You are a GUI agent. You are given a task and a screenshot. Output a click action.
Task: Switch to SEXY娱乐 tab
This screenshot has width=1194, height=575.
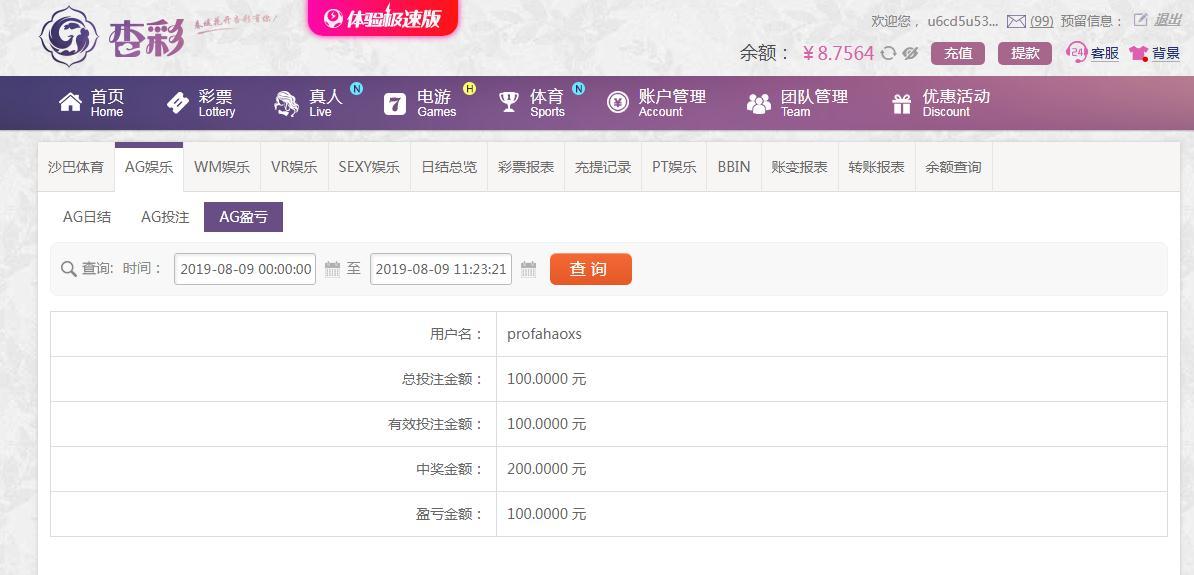coord(369,167)
